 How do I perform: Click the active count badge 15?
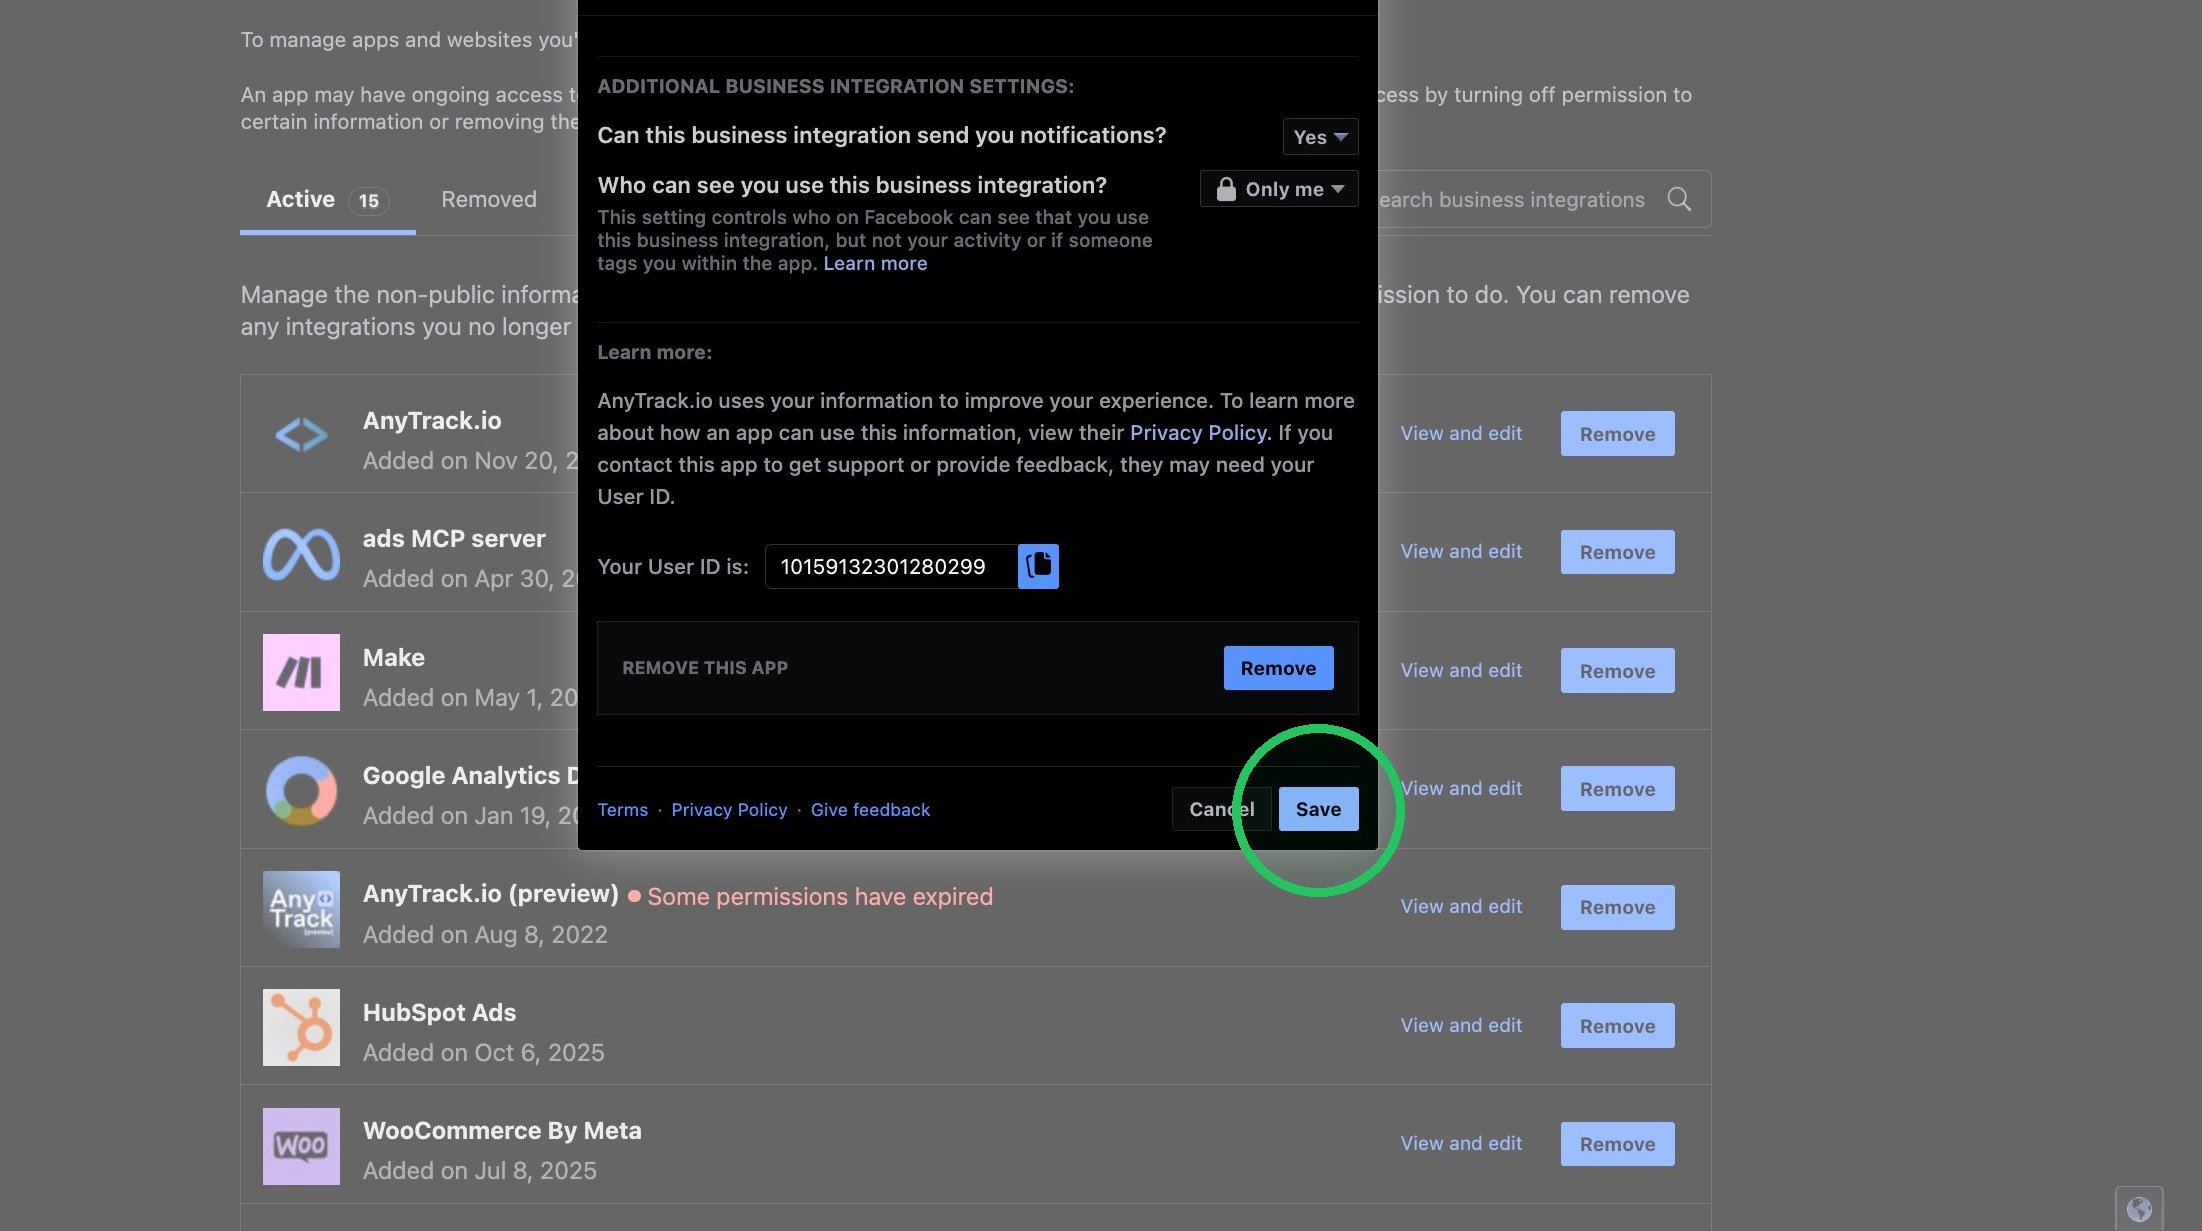tap(368, 201)
